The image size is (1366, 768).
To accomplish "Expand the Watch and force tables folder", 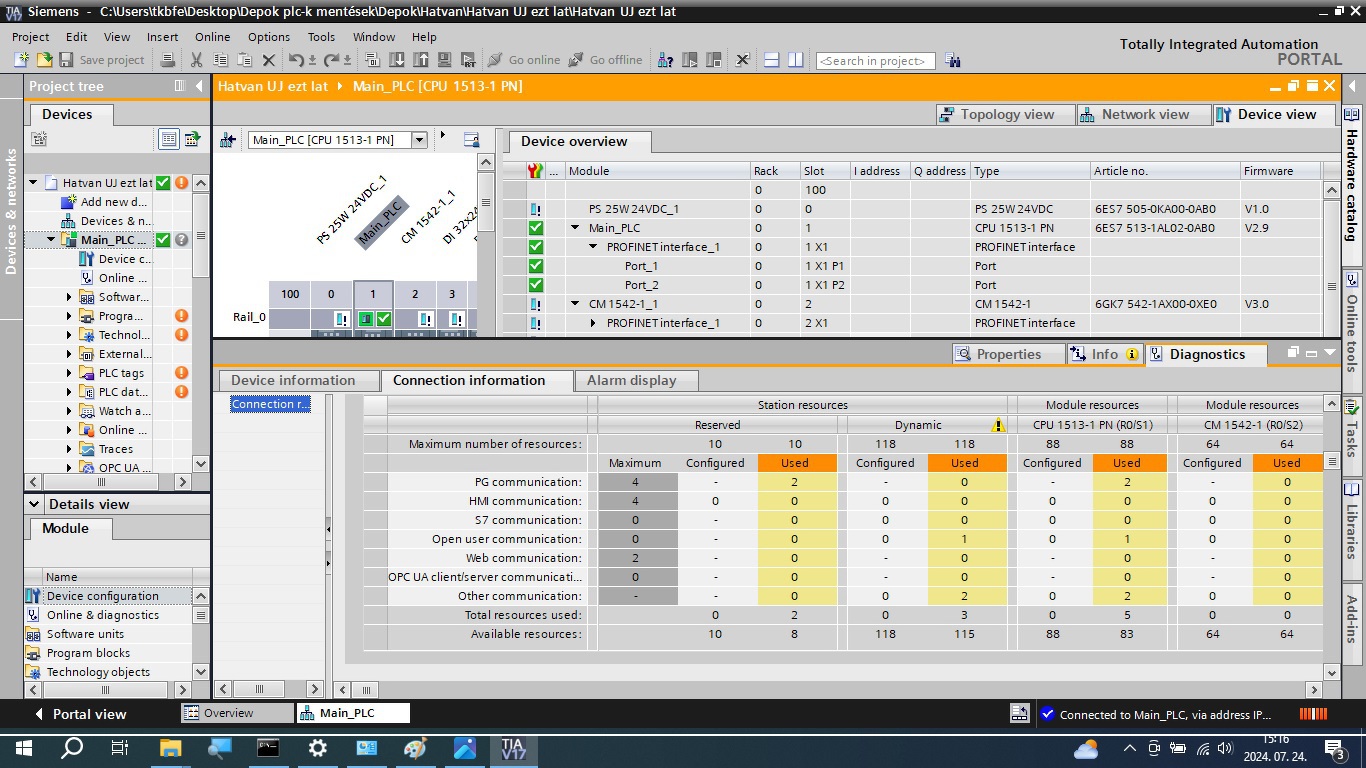I will click(69, 411).
